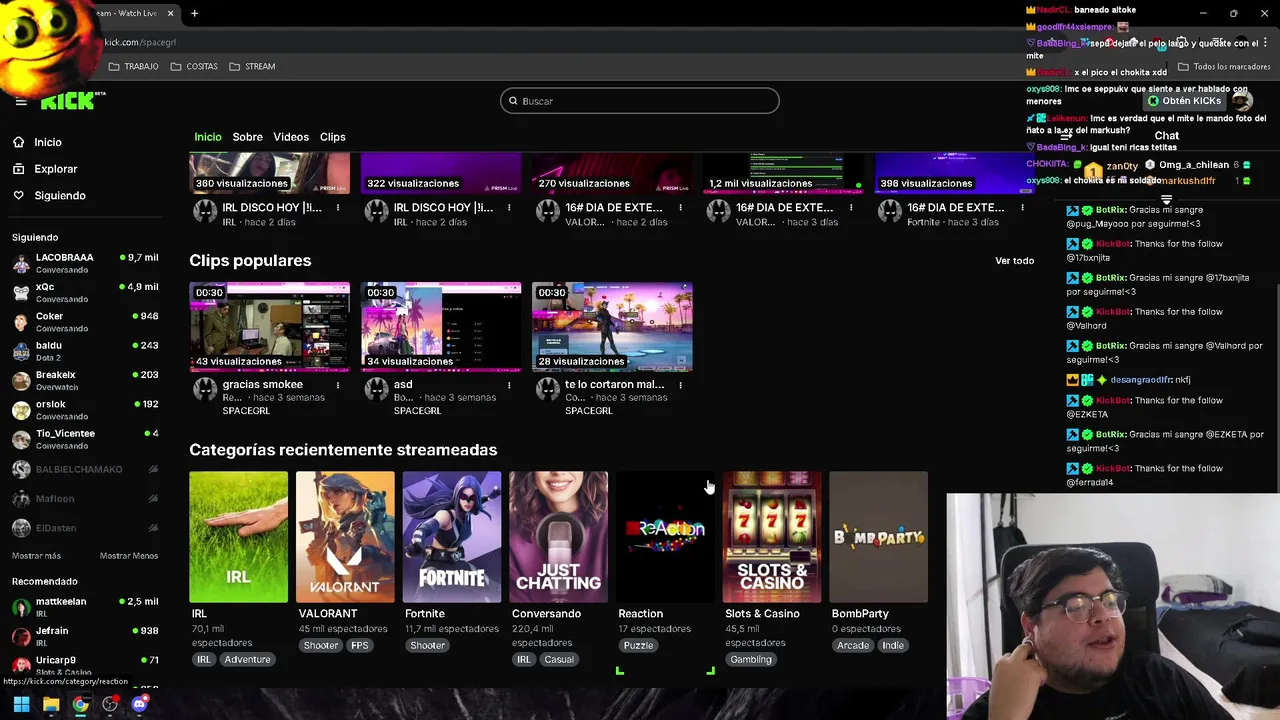Open recommended channel Jefrain
Image resolution: width=1280 pixels, height=720 pixels.
[x=85, y=636]
